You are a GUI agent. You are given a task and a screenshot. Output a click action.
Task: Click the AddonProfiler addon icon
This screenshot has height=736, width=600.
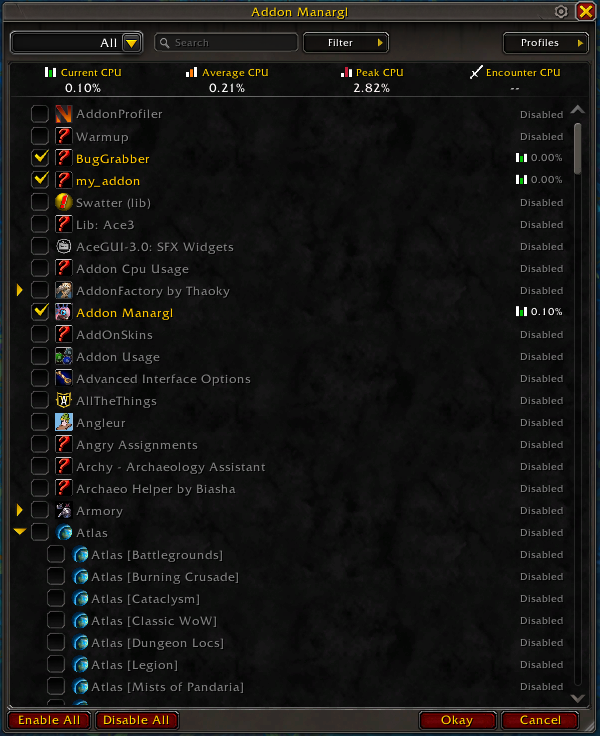63,114
